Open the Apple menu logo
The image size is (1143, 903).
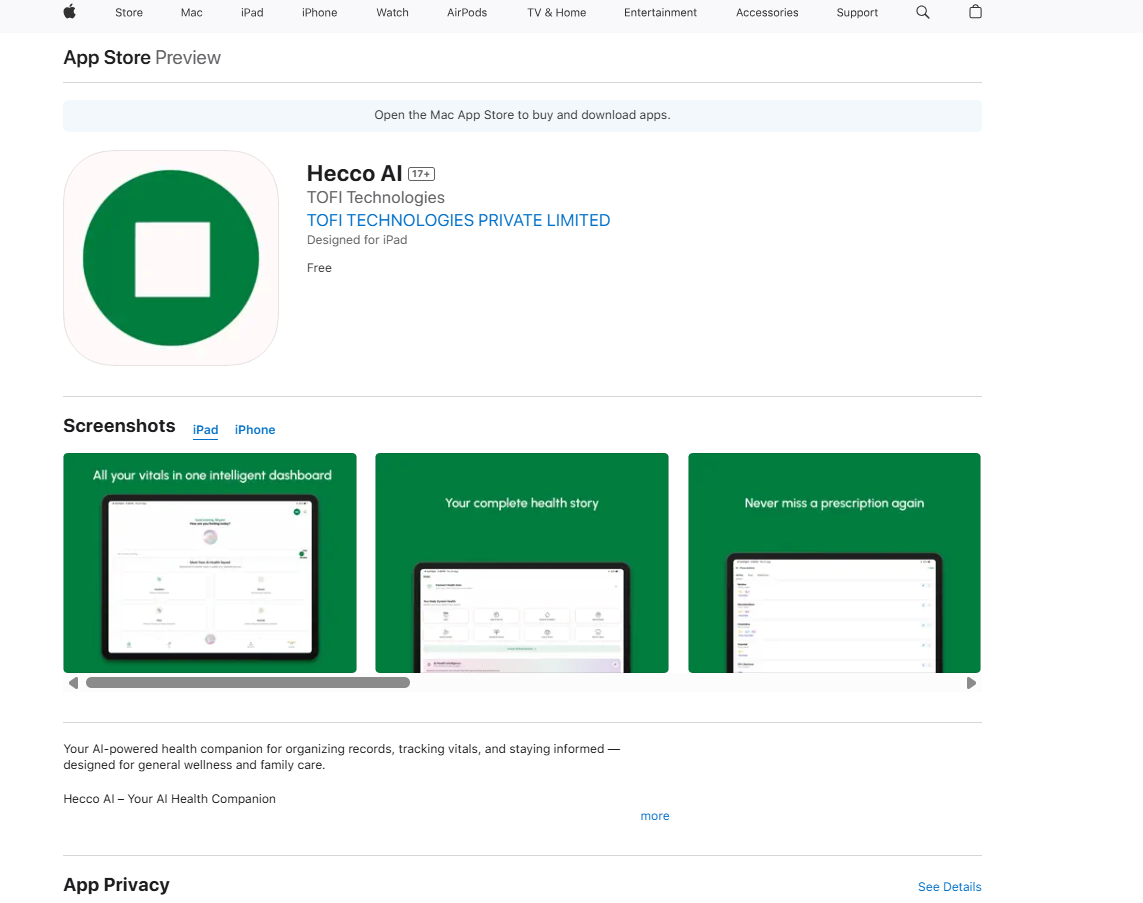pyautogui.click(x=69, y=12)
